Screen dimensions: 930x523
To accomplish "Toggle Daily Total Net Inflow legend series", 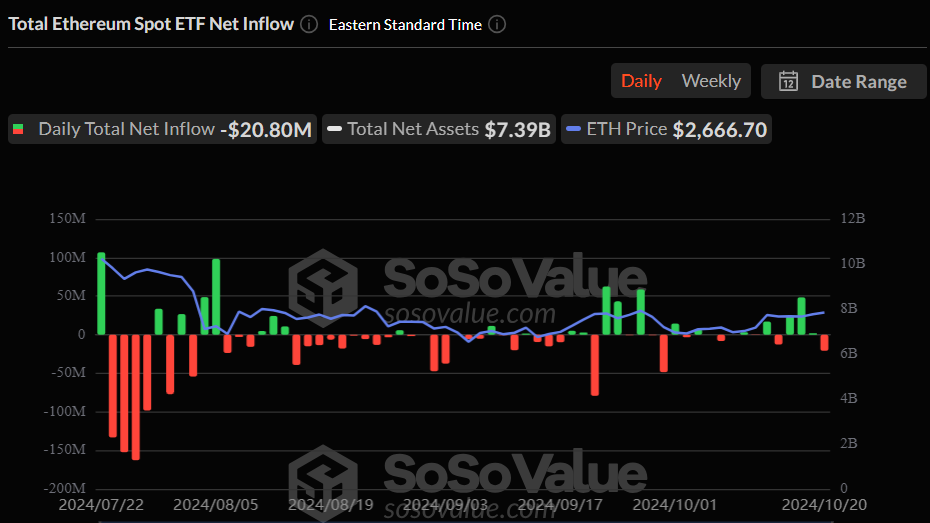I will point(163,129).
